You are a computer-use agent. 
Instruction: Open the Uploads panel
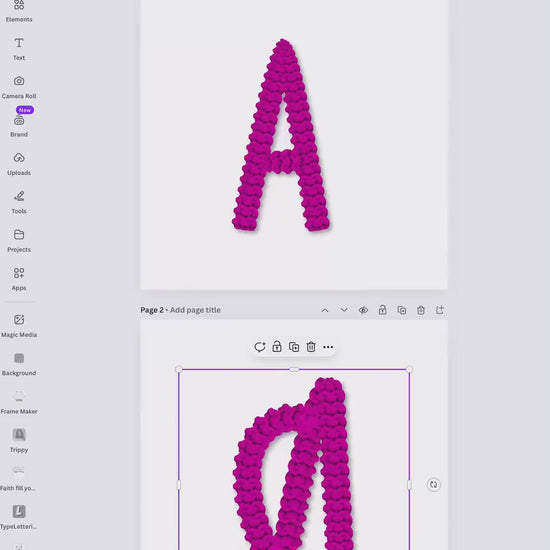pos(19,164)
